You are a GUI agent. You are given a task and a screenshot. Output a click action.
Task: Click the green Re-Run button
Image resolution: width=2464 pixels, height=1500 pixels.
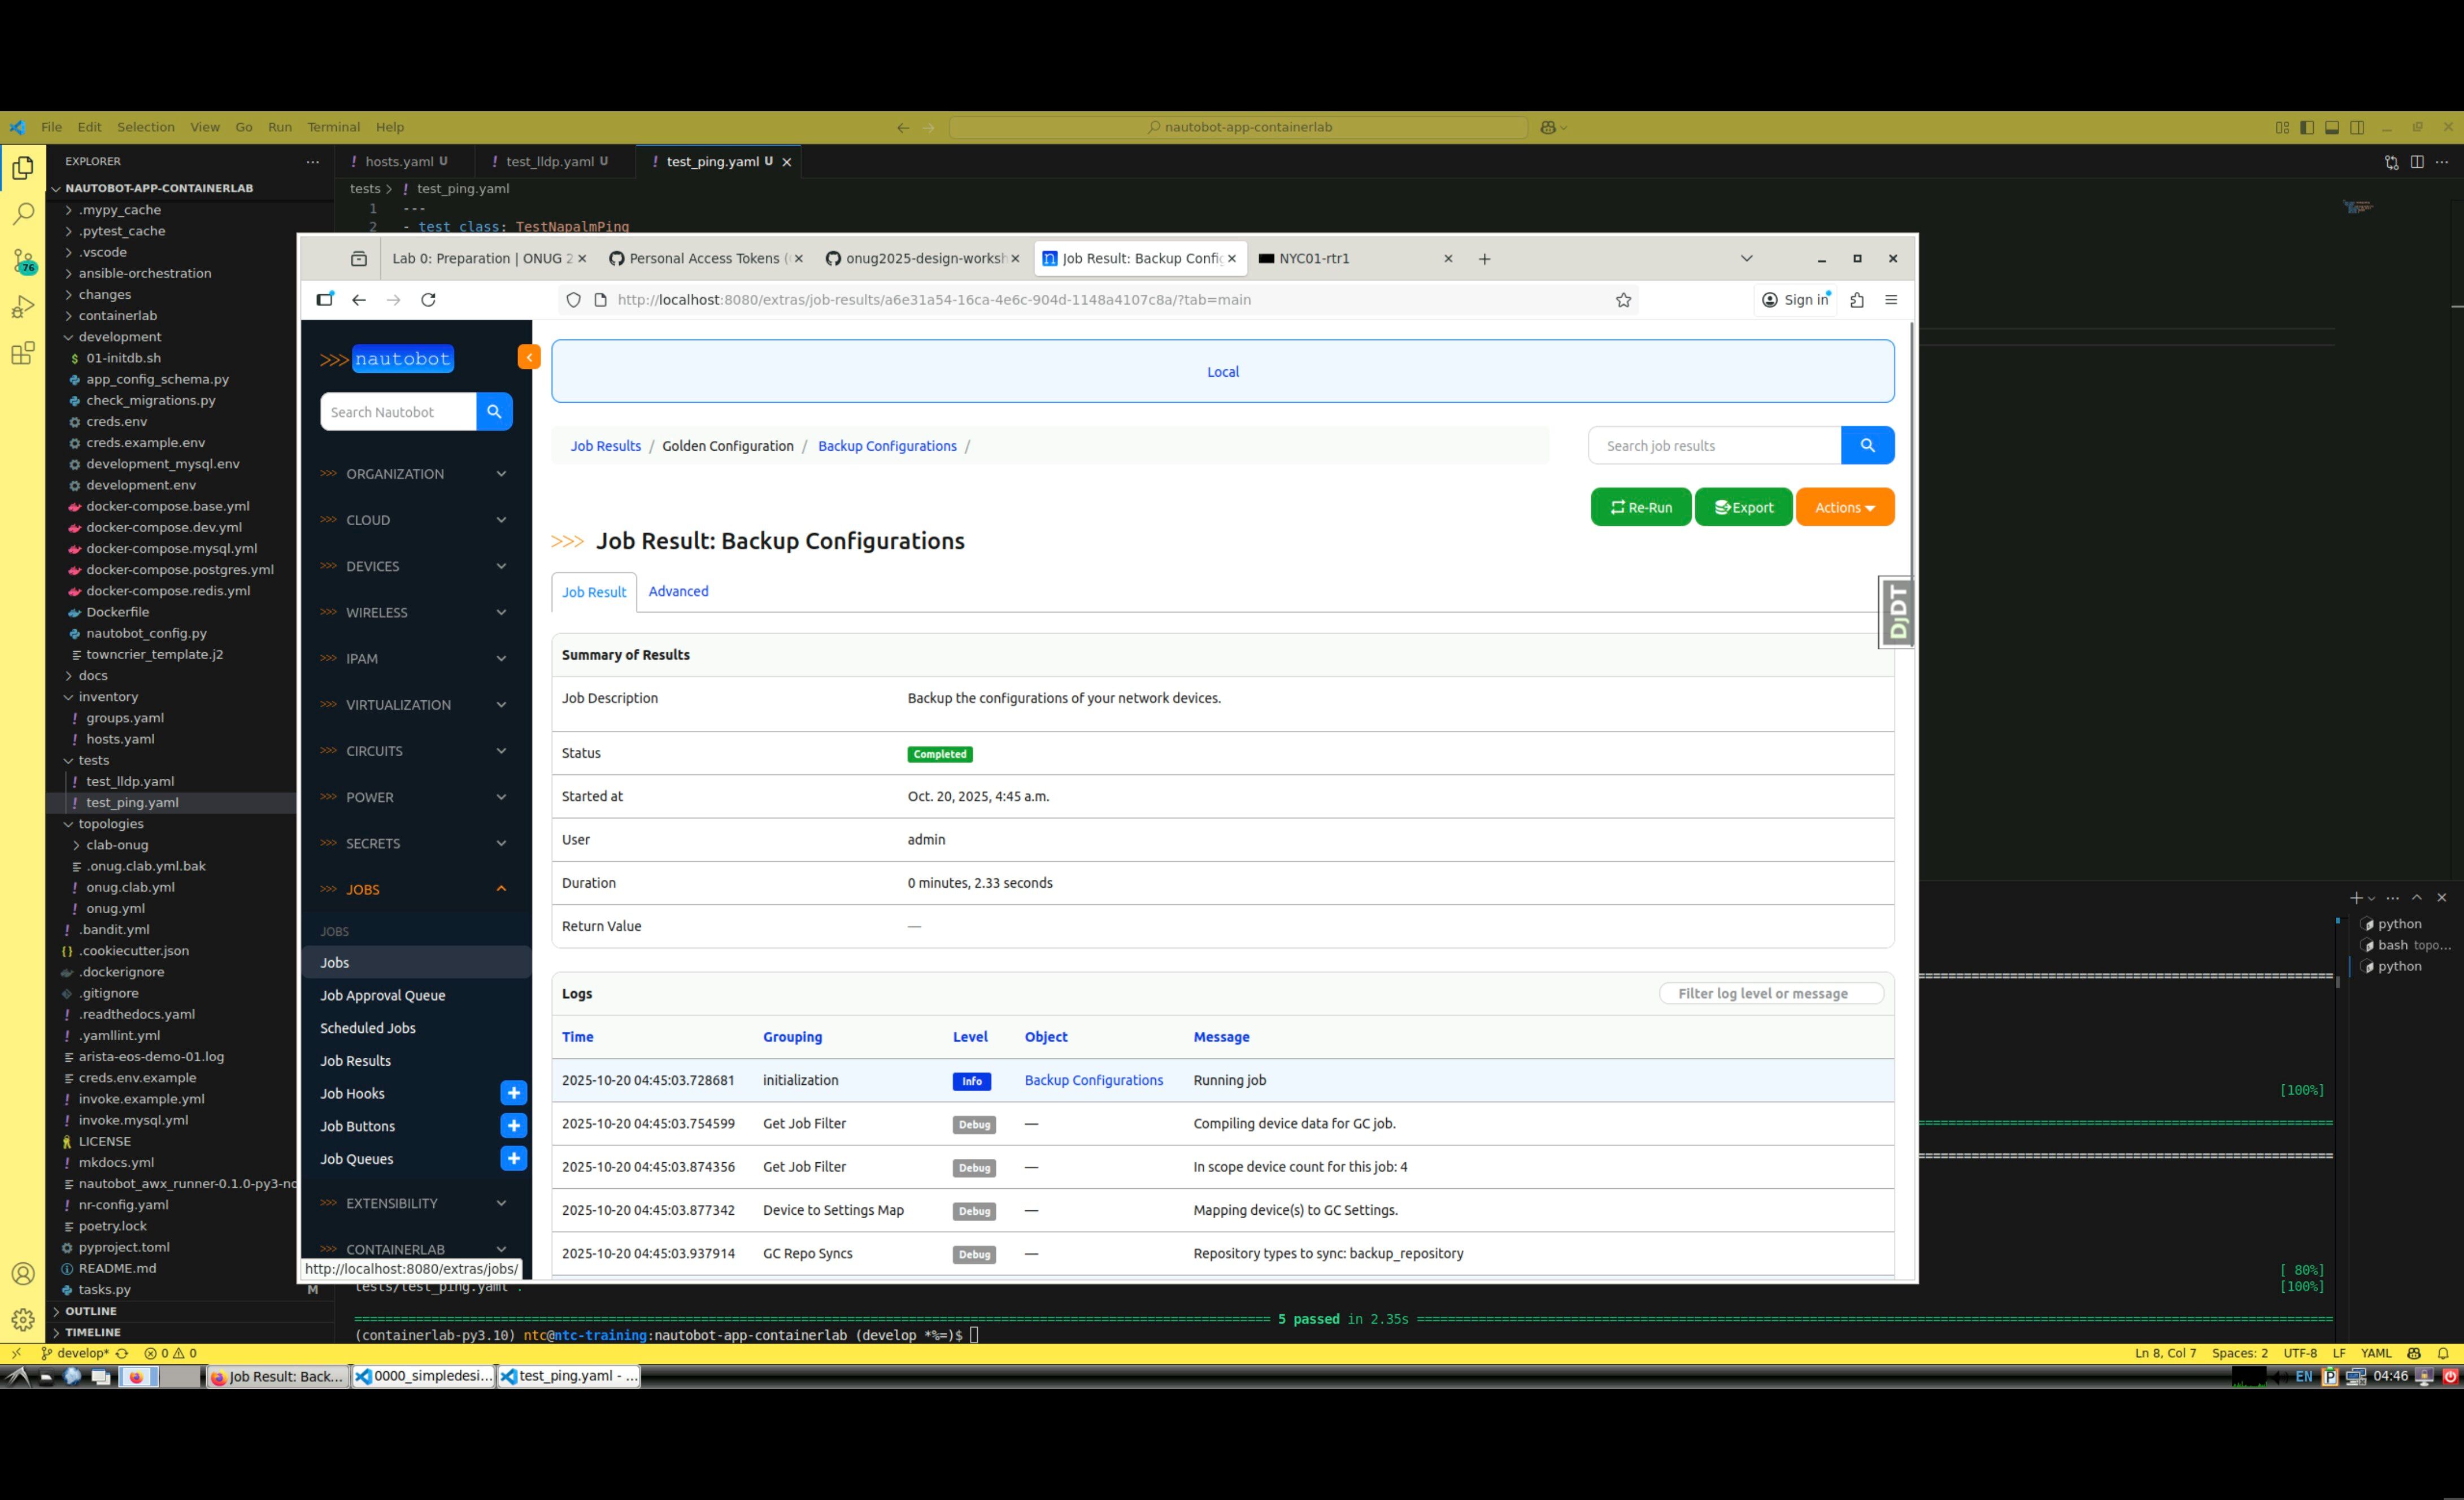click(1640, 507)
